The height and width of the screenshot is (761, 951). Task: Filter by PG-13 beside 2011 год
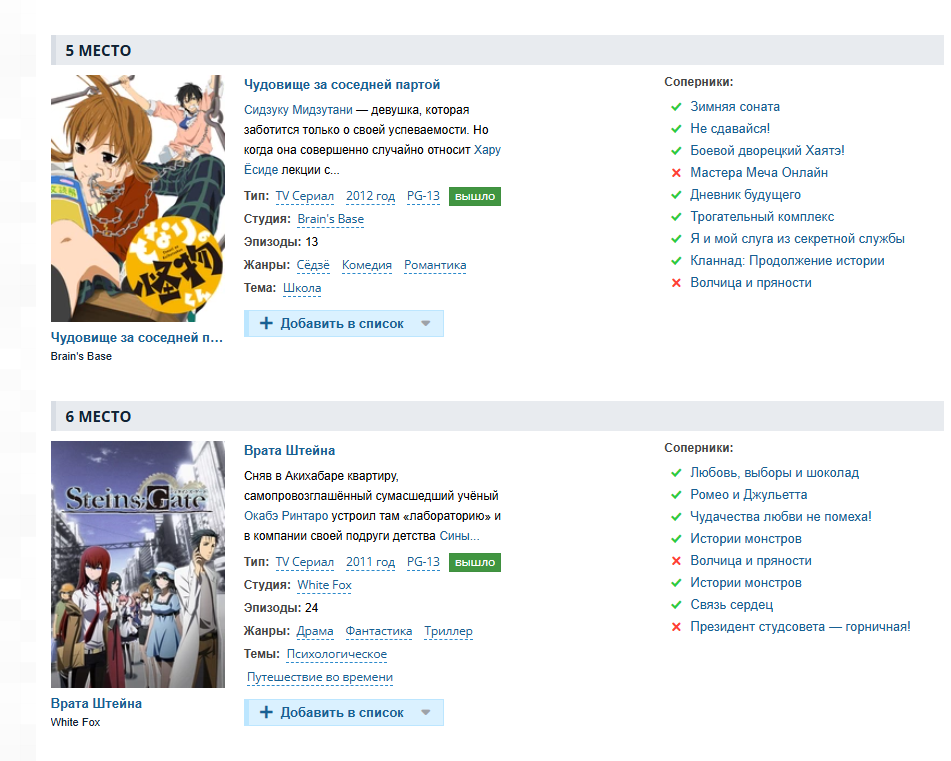click(423, 562)
